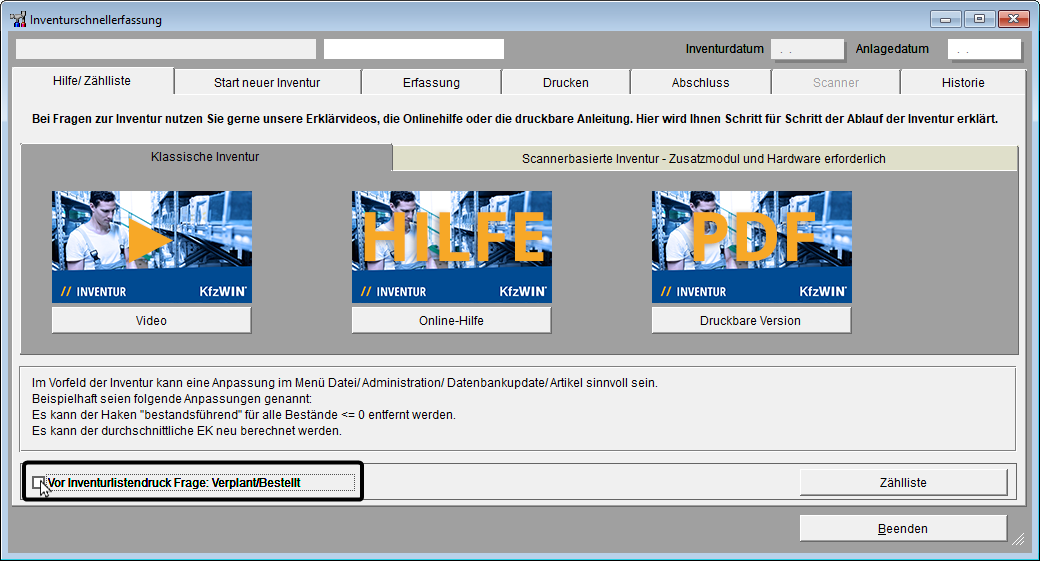
Task: Open the Druckbare Version button
Action: tap(751, 320)
